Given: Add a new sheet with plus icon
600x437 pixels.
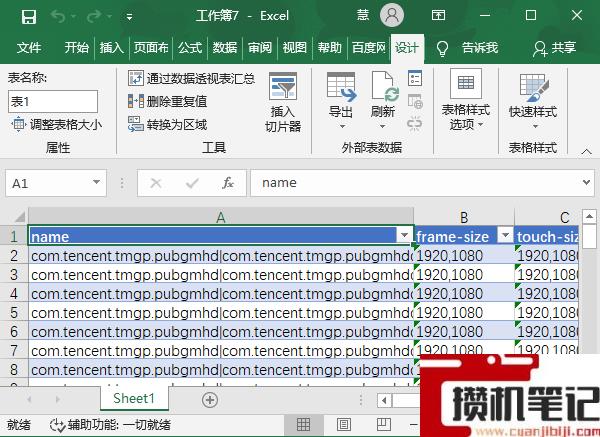Looking at the screenshot, I should (x=210, y=400).
